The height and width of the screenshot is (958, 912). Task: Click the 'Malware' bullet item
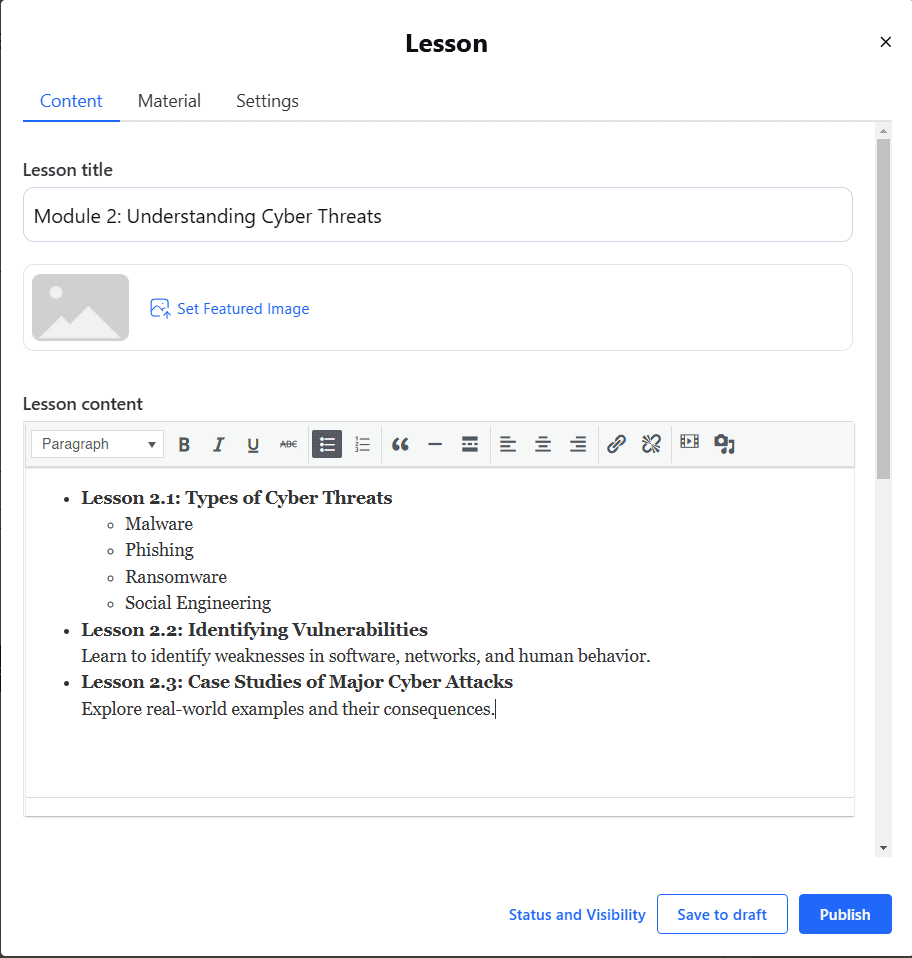(x=159, y=524)
